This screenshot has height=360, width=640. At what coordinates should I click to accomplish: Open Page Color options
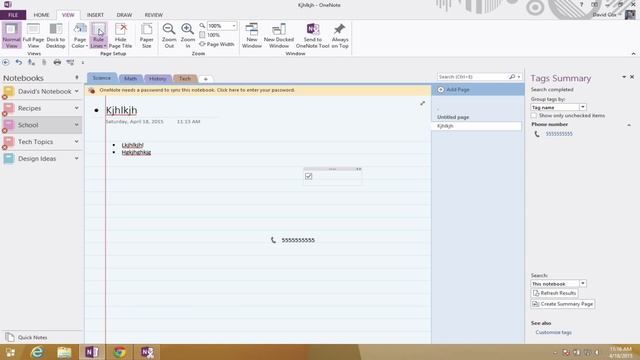(x=80, y=36)
